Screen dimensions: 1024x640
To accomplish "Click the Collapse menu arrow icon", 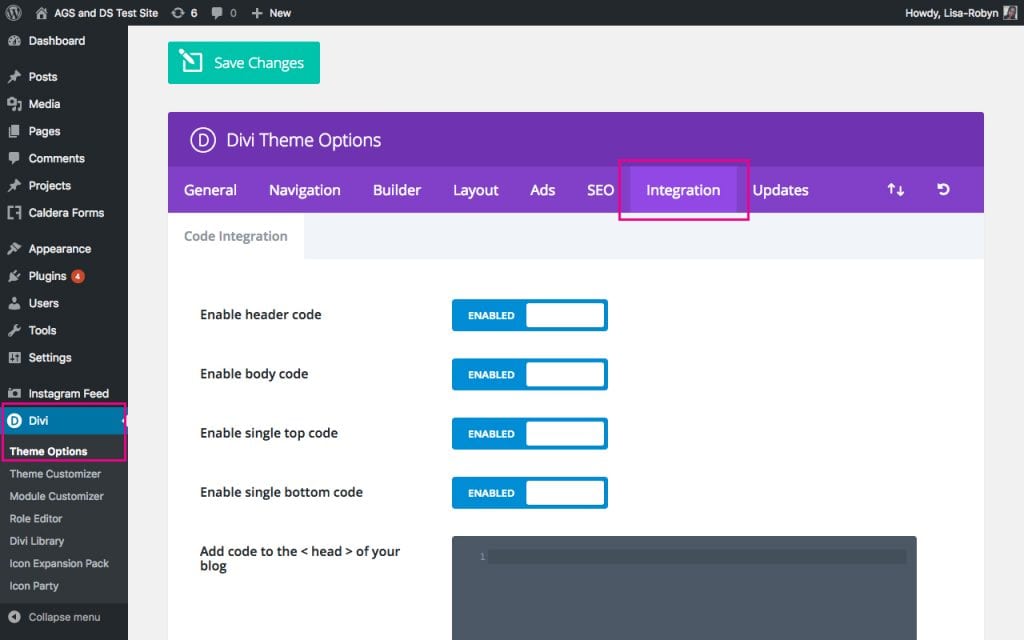I will pyautogui.click(x=14, y=617).
